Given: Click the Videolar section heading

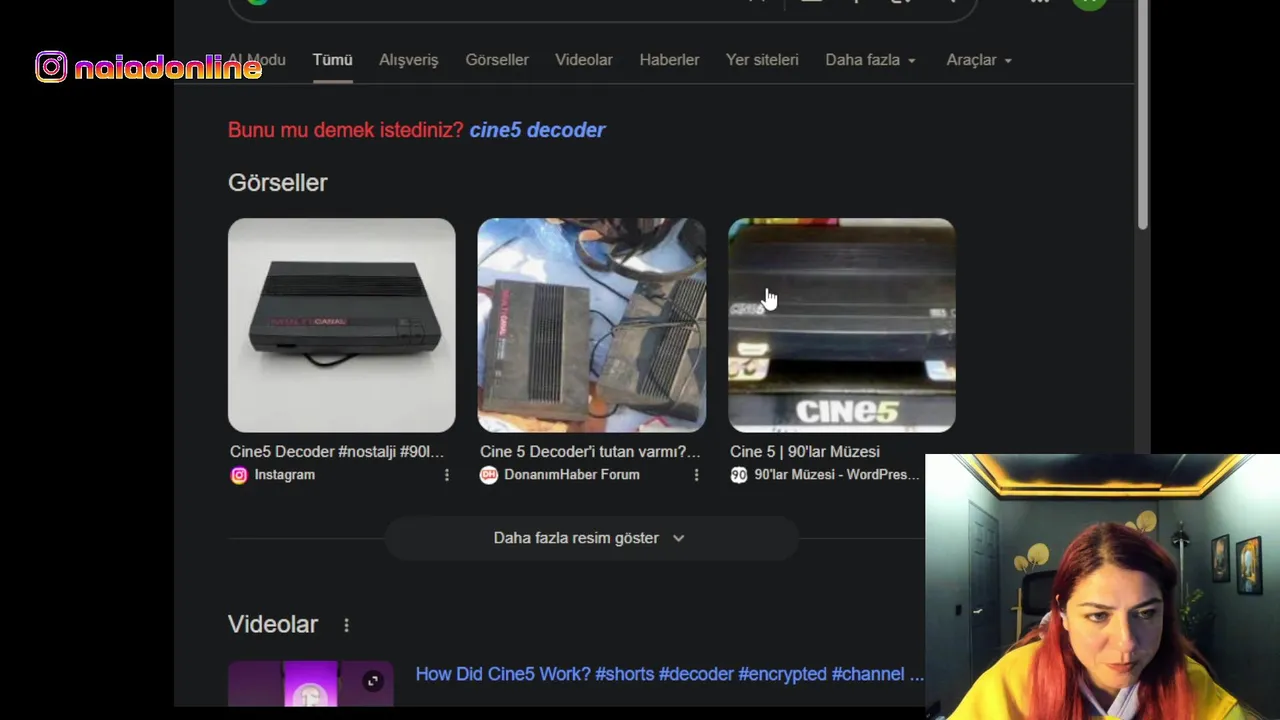Looking at the screenshot, I should (273, 624).
